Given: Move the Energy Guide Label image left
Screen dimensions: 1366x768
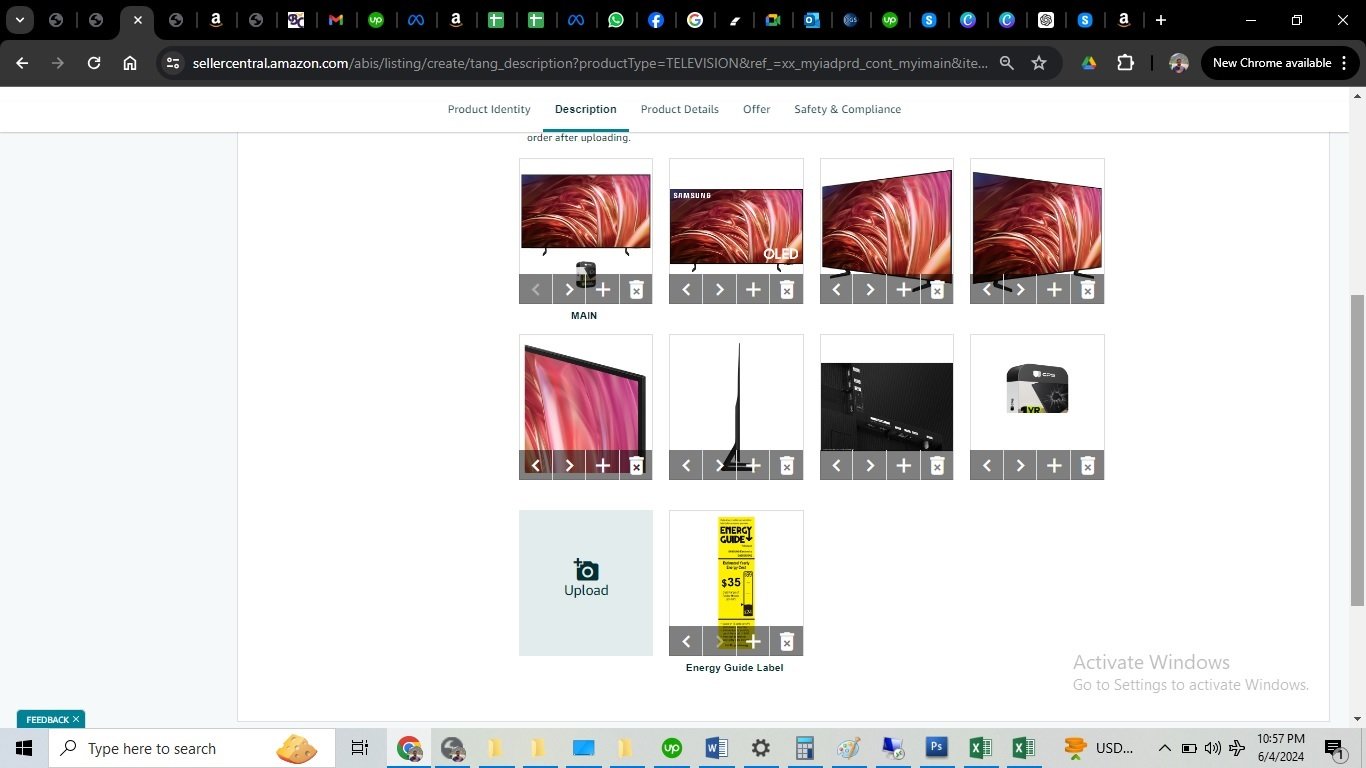Looking at the screenshot, I should pos(686,642).
